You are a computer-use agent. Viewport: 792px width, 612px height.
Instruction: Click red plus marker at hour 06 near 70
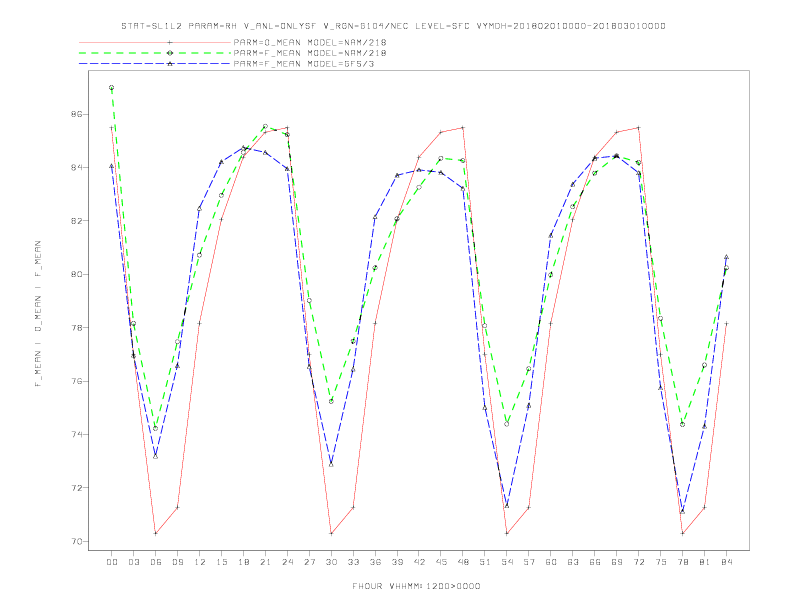156,533
